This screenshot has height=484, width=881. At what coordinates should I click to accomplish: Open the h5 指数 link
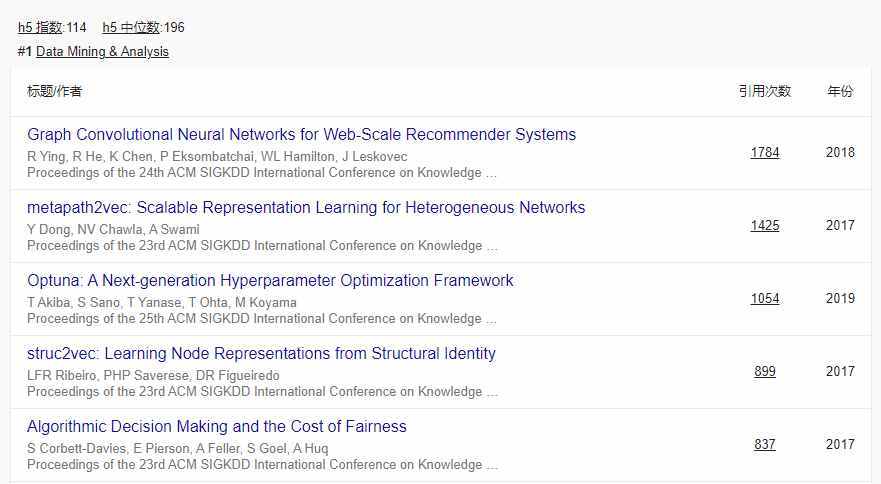tap(40, 28)
